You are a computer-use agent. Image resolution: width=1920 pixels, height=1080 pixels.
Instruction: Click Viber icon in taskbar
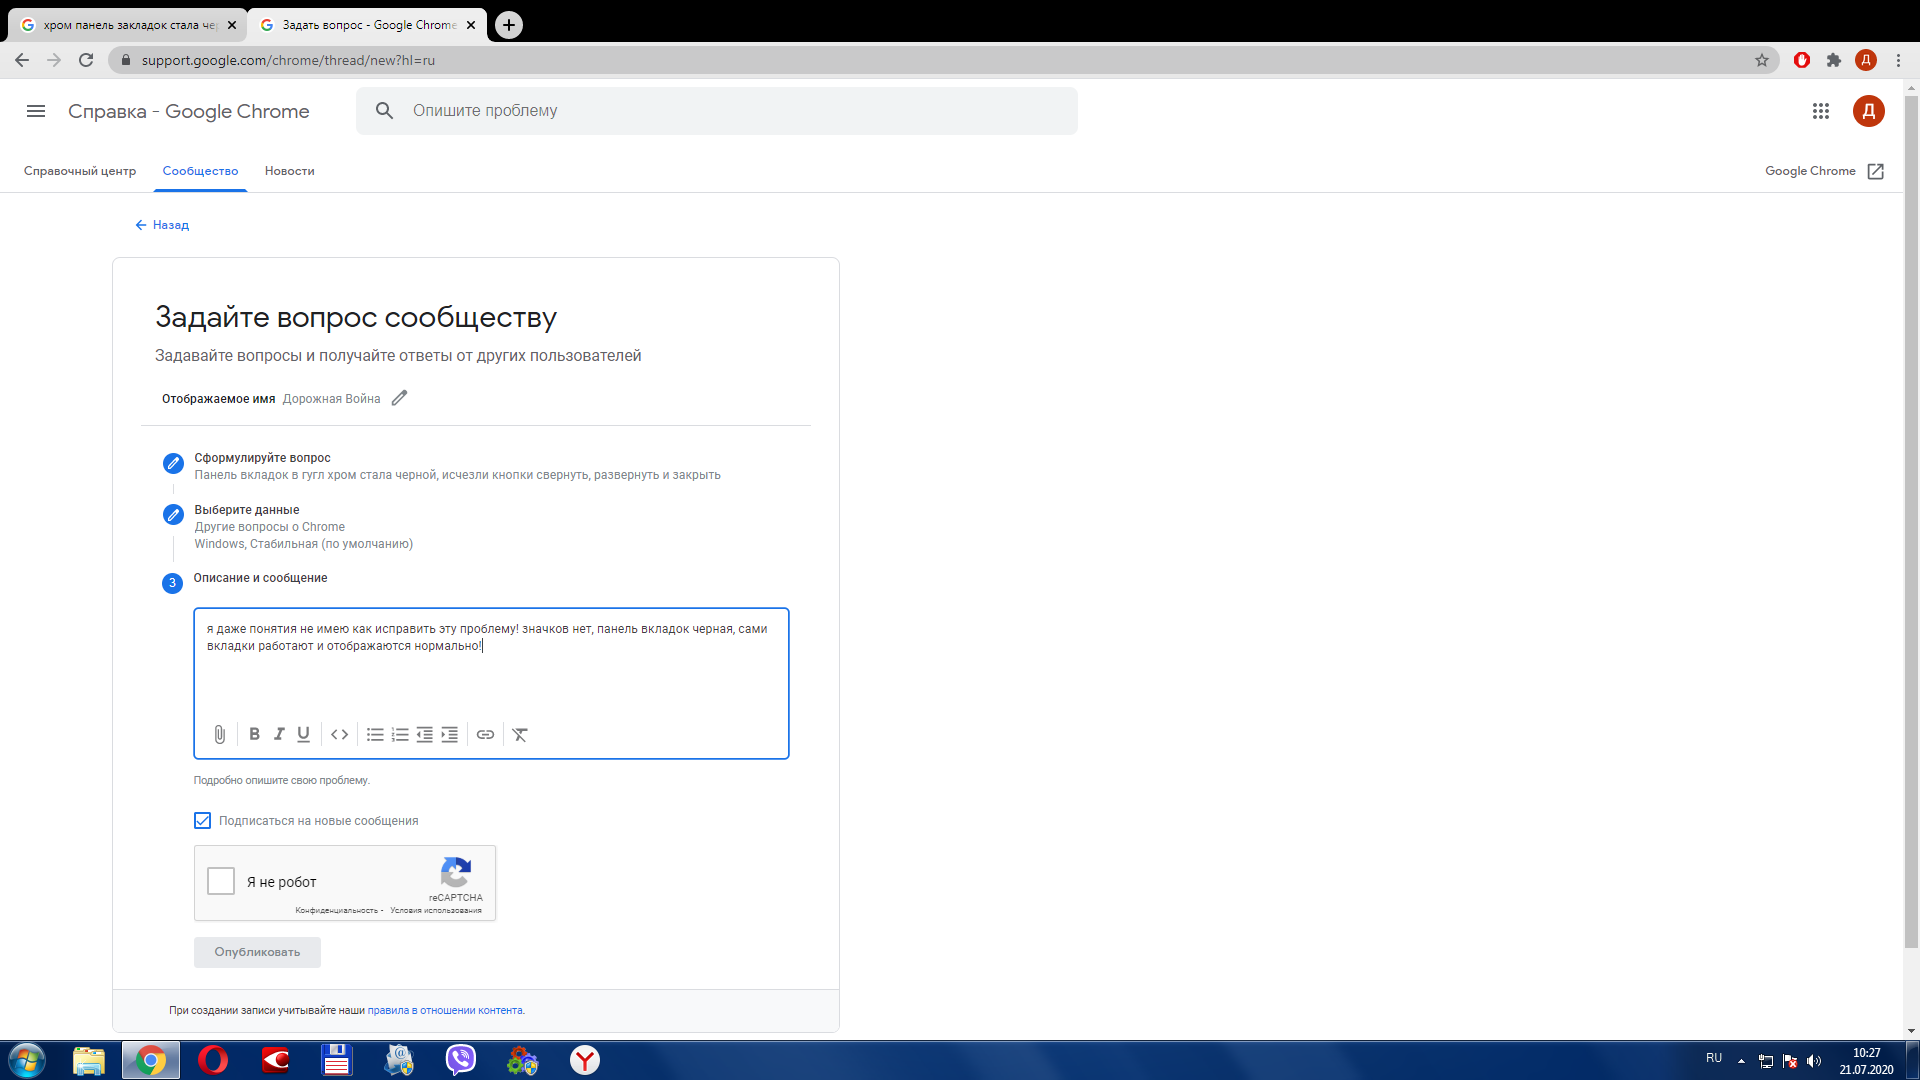(x=460, y=1059)
